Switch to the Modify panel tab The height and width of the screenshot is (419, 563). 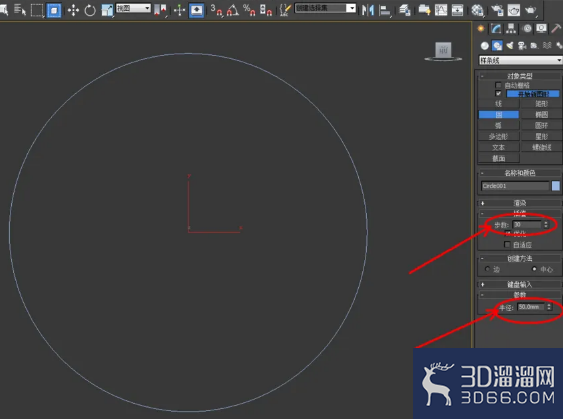pos(496,28)
